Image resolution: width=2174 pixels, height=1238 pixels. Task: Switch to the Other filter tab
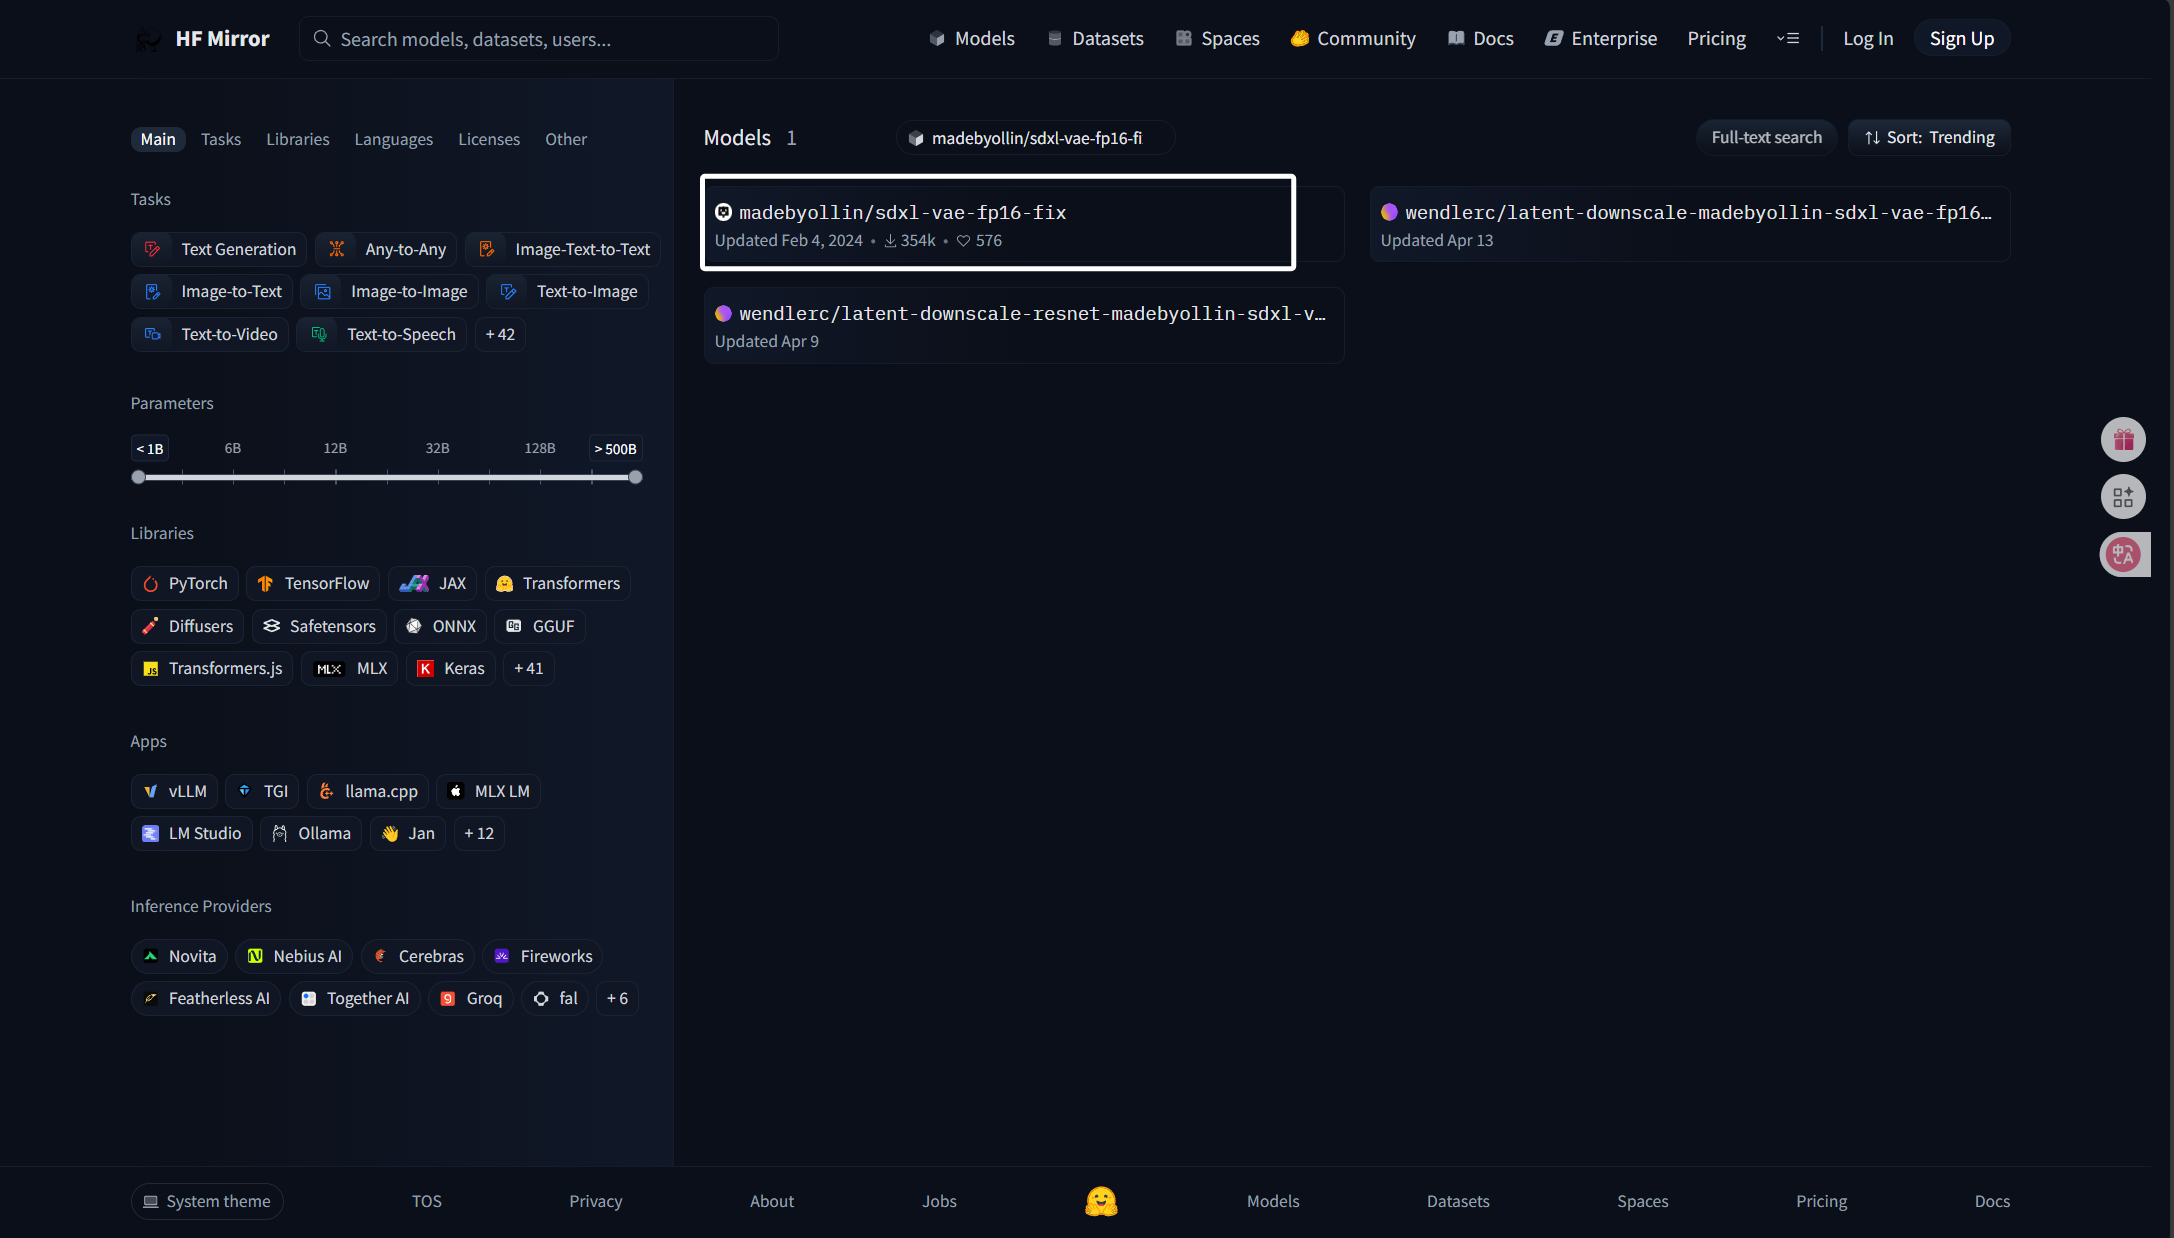[566, 139]
